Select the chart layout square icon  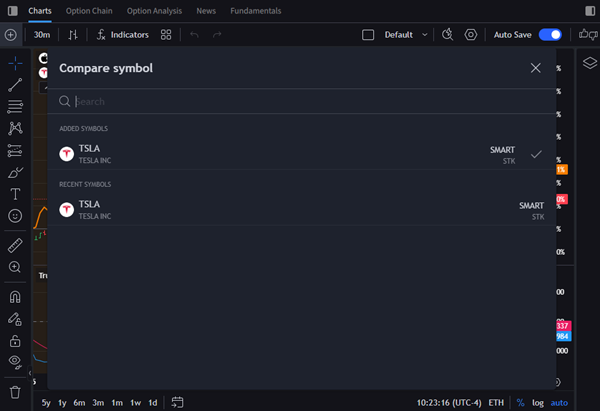[368, 35]
